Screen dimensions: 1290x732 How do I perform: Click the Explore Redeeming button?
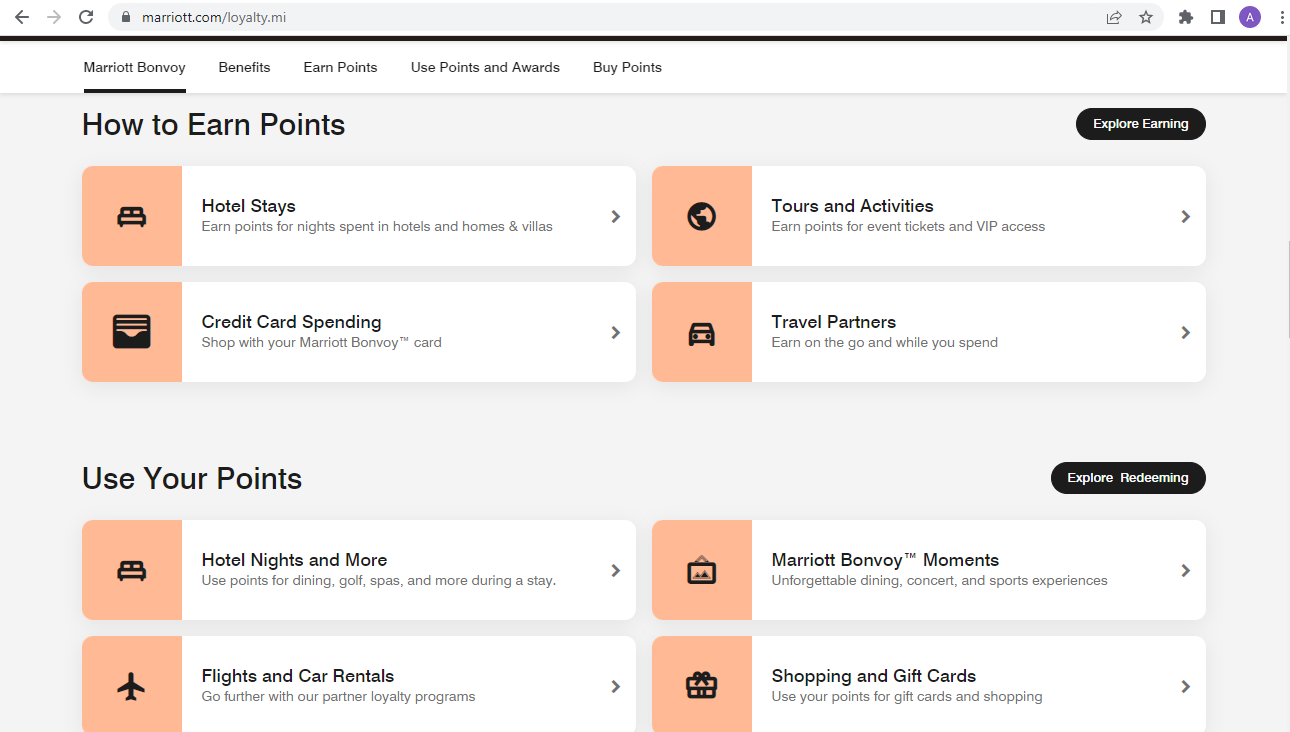[x=1128, y=478]
